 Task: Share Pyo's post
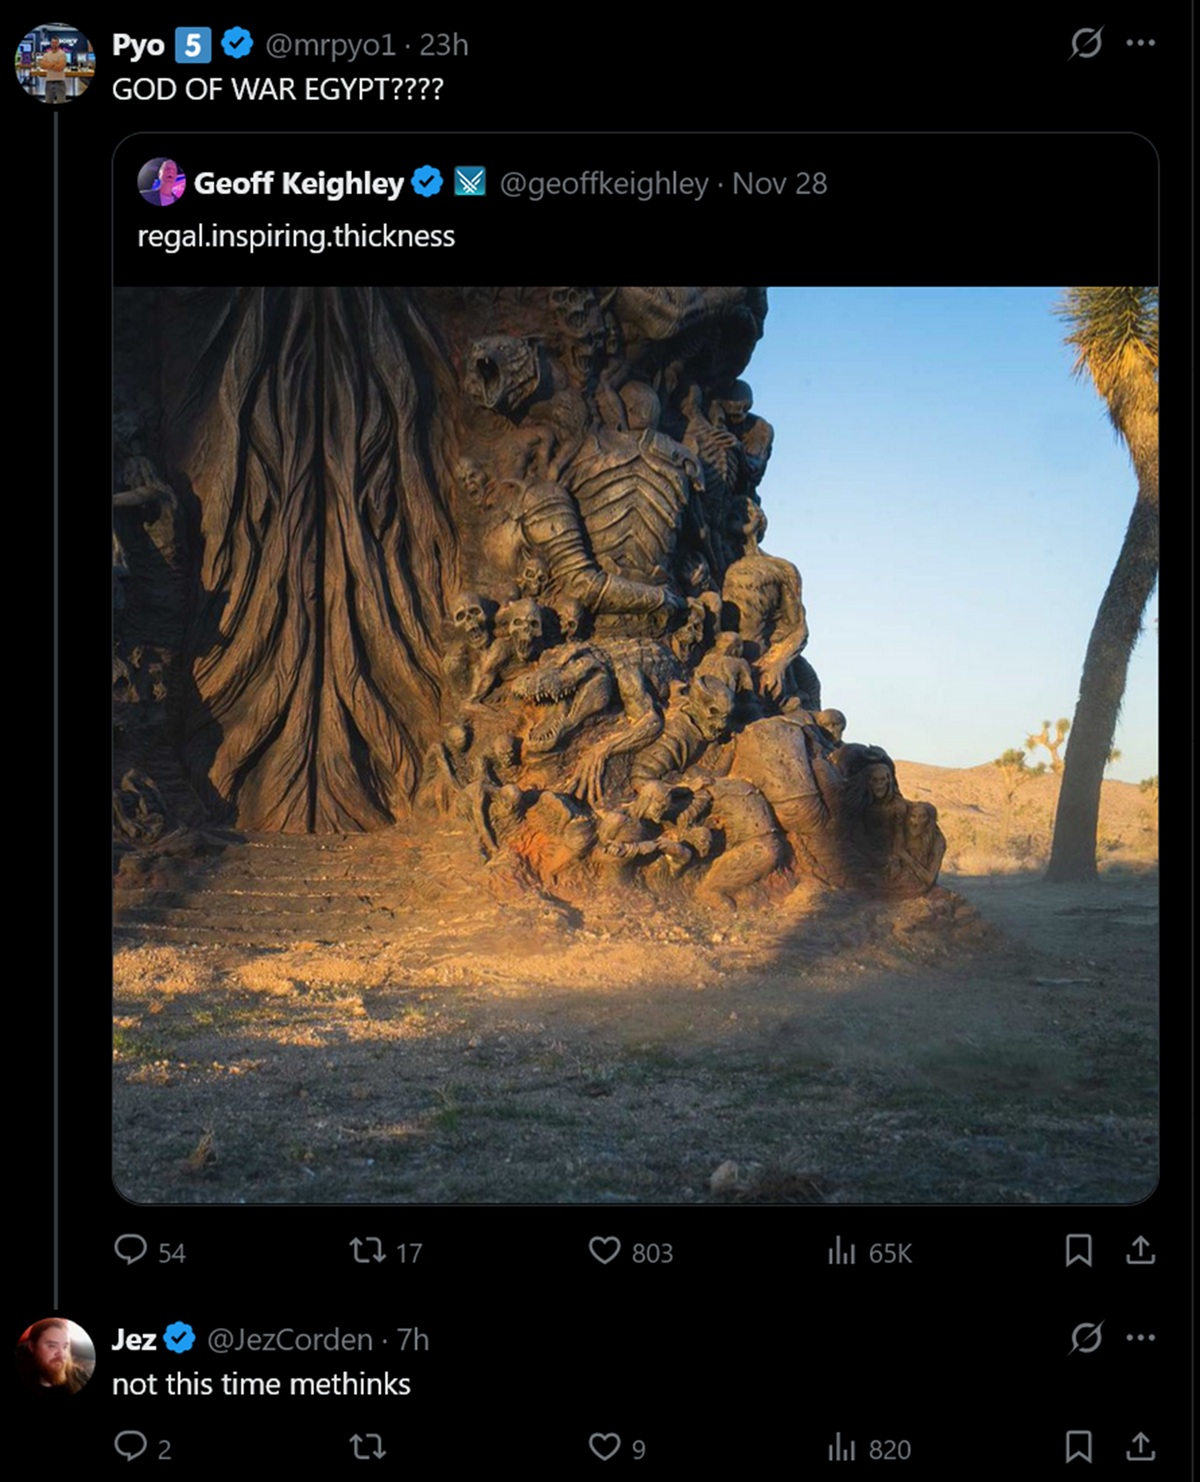[1140, 1250]
